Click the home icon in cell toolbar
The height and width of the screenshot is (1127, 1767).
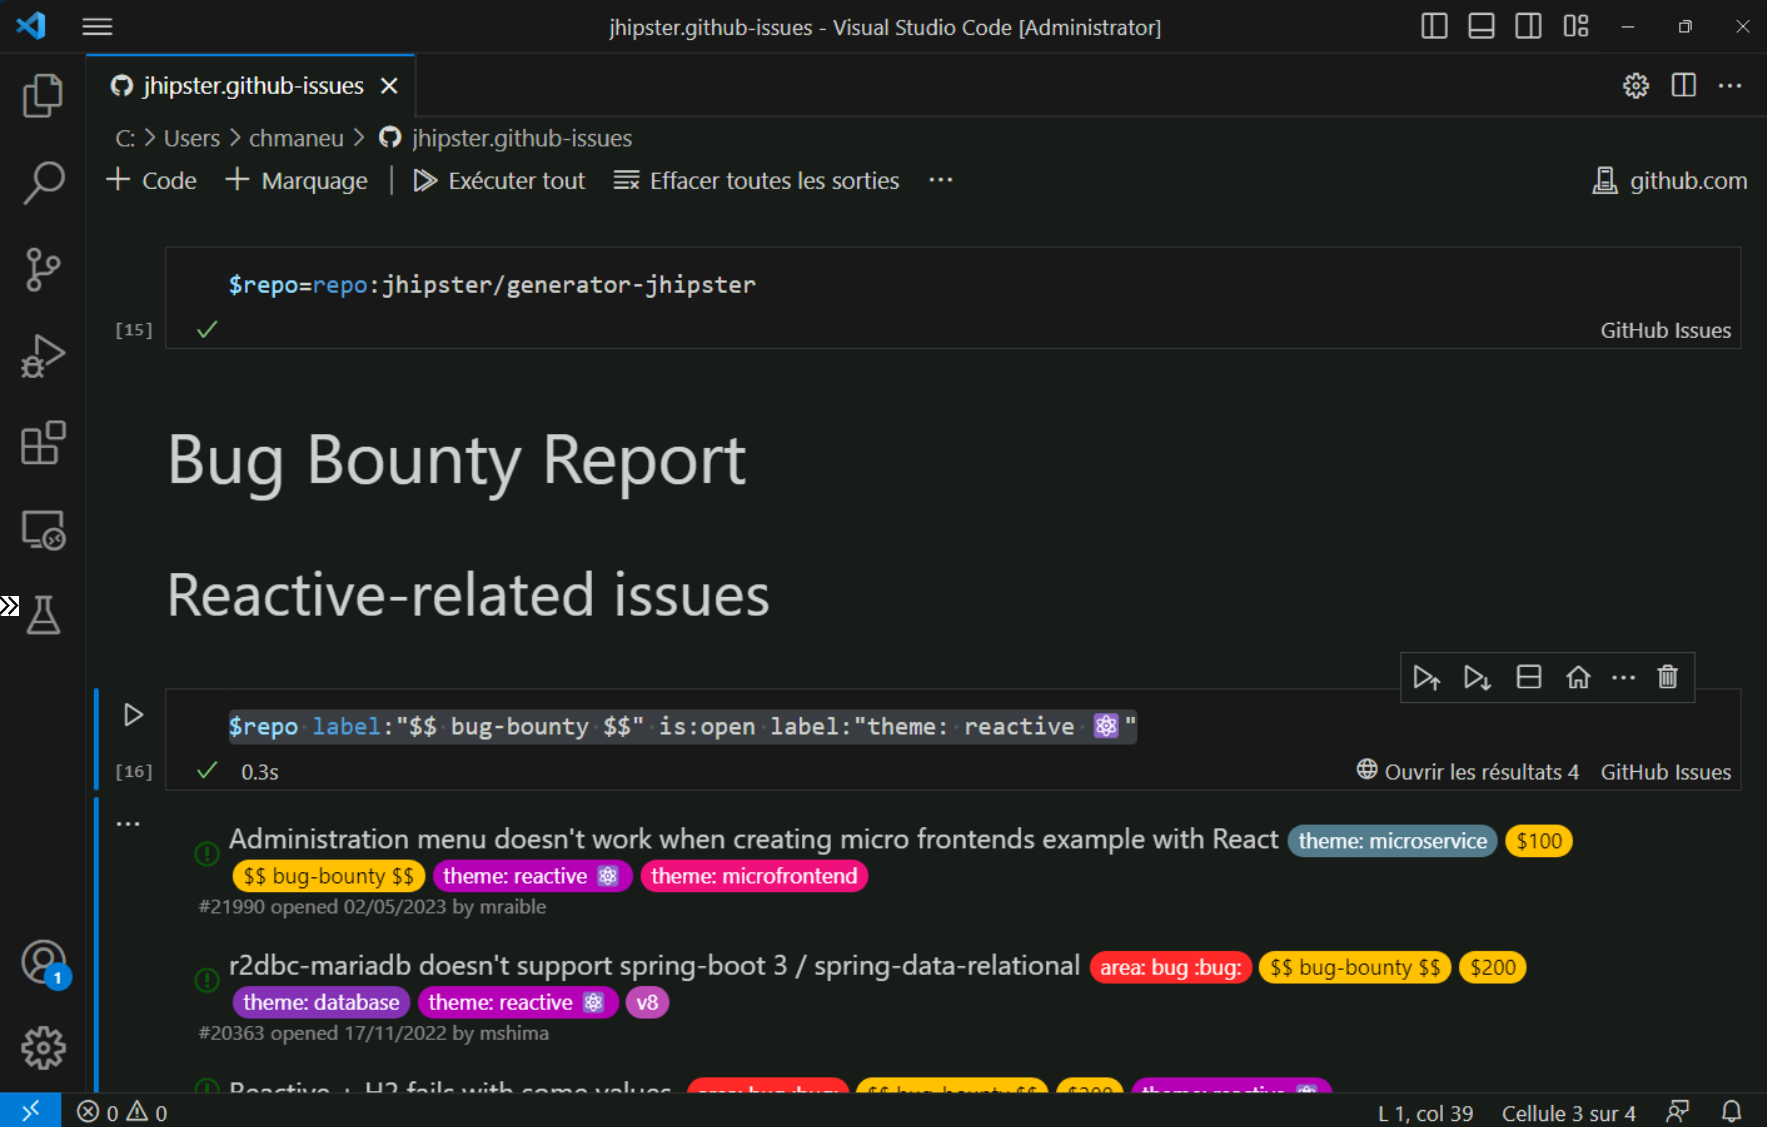point(1578,677)
